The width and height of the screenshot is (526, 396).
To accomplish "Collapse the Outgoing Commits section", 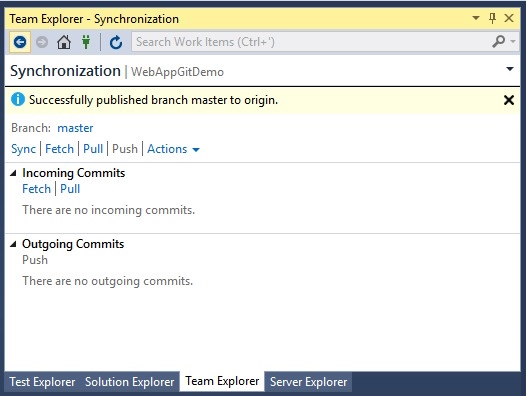I will coord(13,244).
